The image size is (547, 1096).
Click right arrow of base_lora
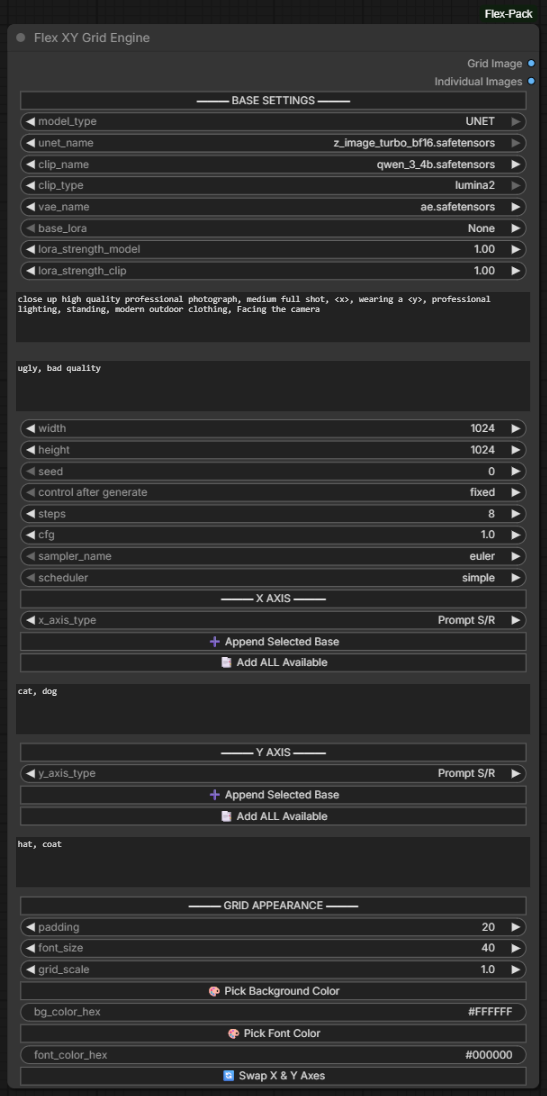516,229
